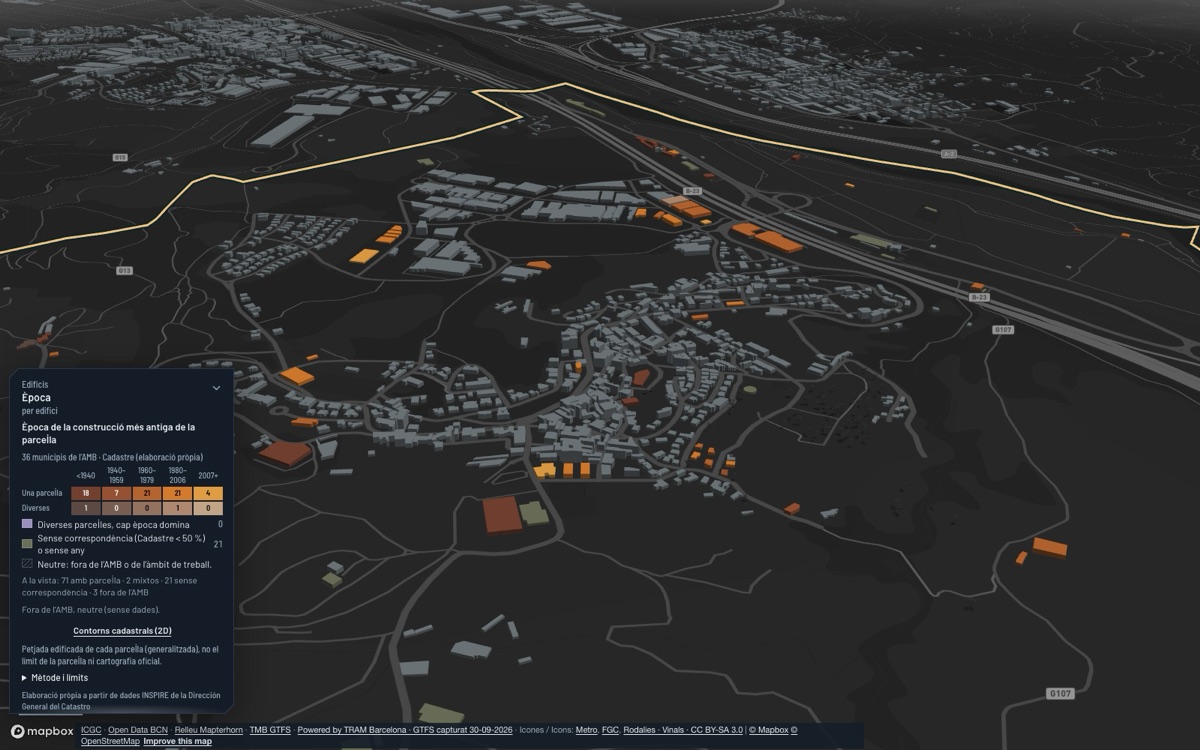The image size is (1200, 750).
Task: Open the OpenStreetMap attribution link
Action: (x=109, y=741)
